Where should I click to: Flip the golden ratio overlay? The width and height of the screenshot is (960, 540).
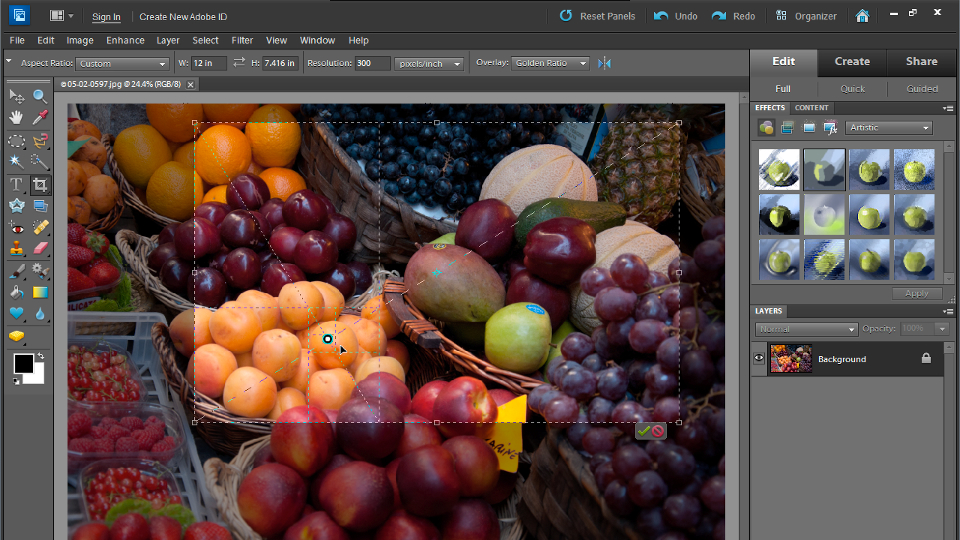click(604, 63)
